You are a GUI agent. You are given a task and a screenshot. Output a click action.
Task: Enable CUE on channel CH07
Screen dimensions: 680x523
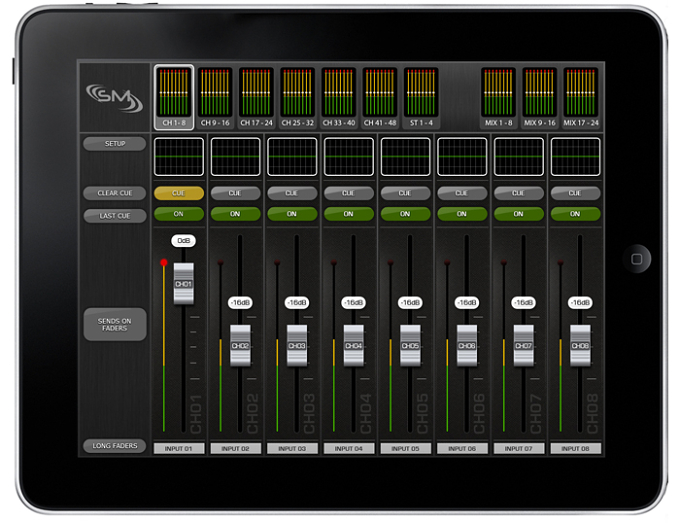click(x=519, y=193)
